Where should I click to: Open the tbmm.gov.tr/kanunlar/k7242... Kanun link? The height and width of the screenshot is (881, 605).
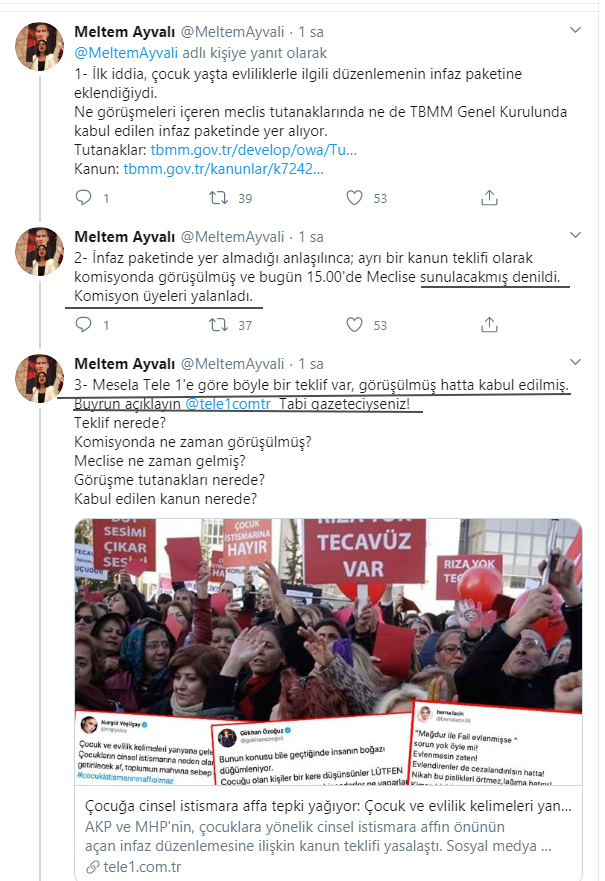(224, 169)
